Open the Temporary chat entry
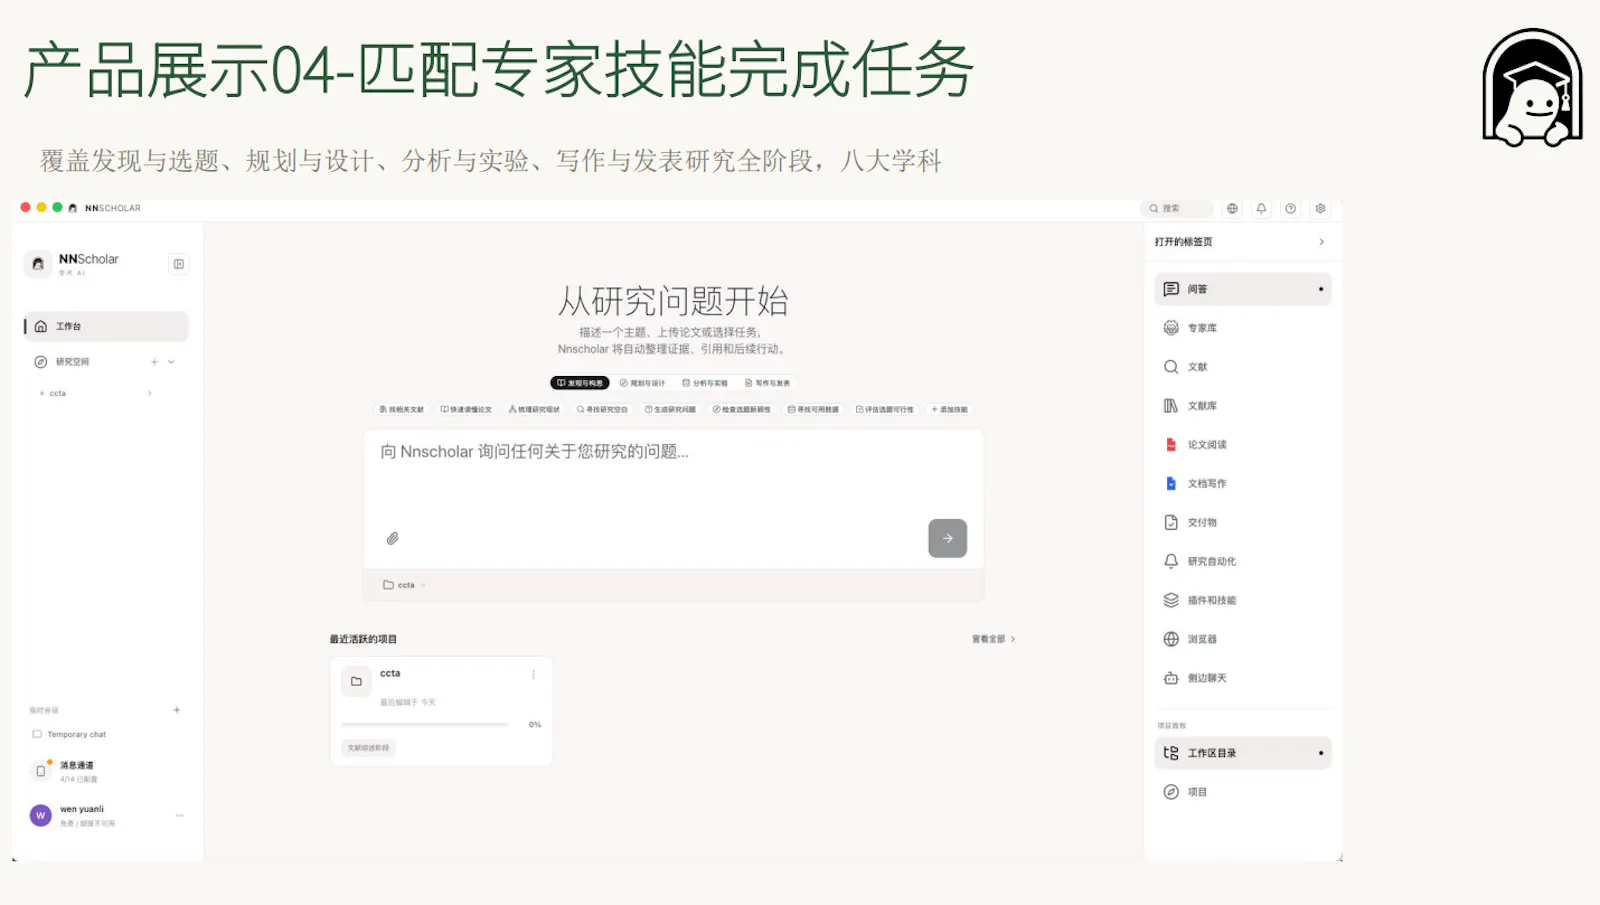Image resolution: width=1600 pixels, height=905 pixels. pyautogui.click(x=70, y=734)
